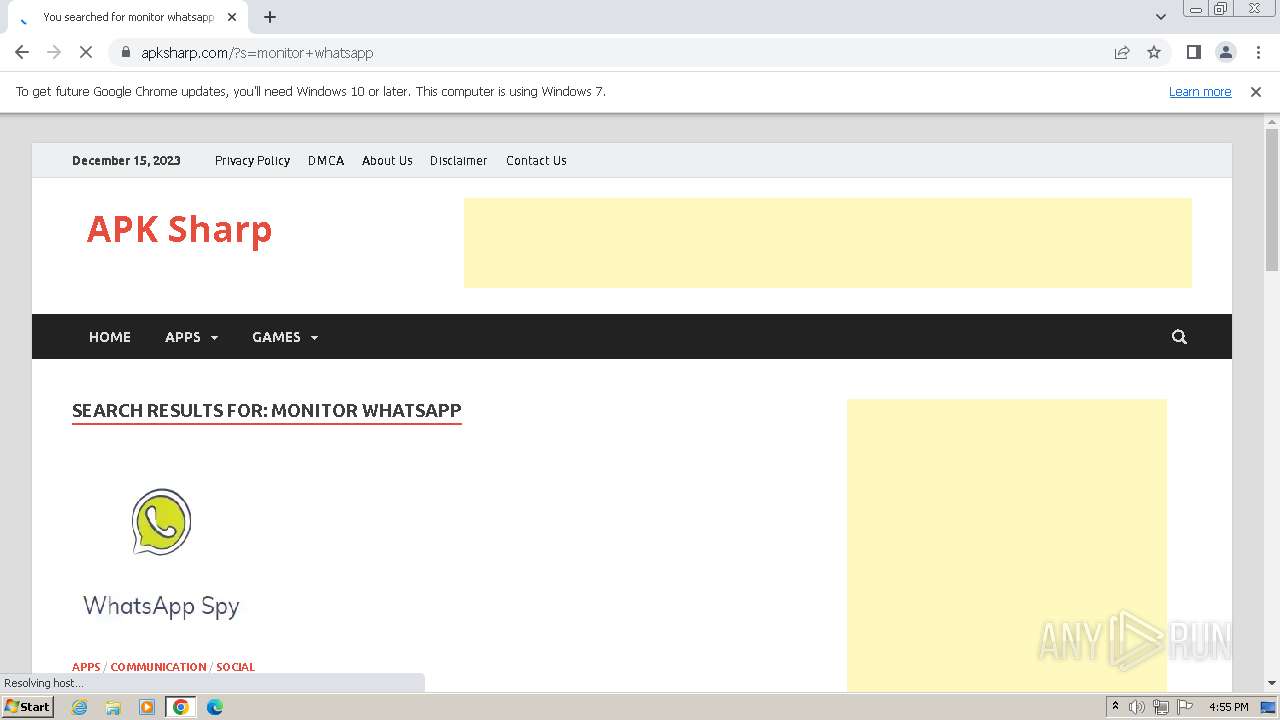Open the tab search chevron dropdown
The image size is (1280, 720).
click(x=1161, y=17)
